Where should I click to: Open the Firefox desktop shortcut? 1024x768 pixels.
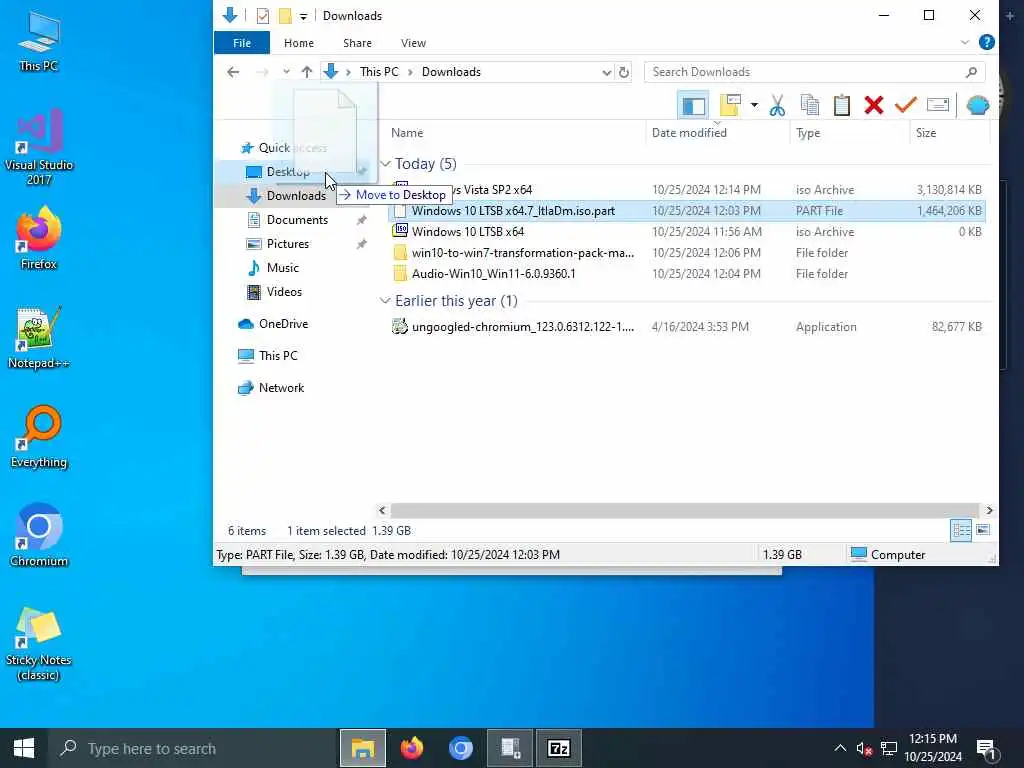tap(39, 238)
